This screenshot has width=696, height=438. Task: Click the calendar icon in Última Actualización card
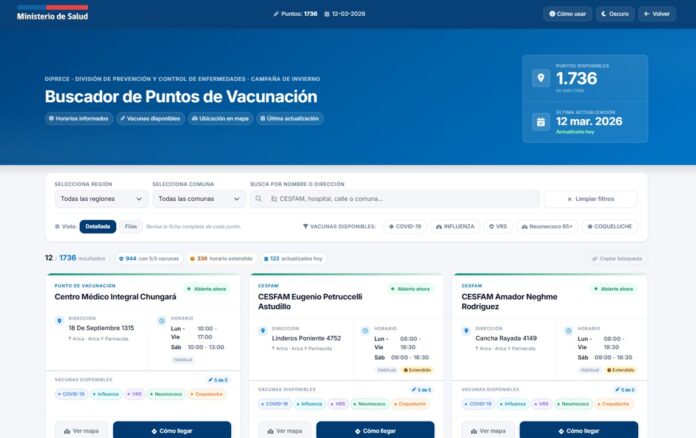[x=541, y=122]
